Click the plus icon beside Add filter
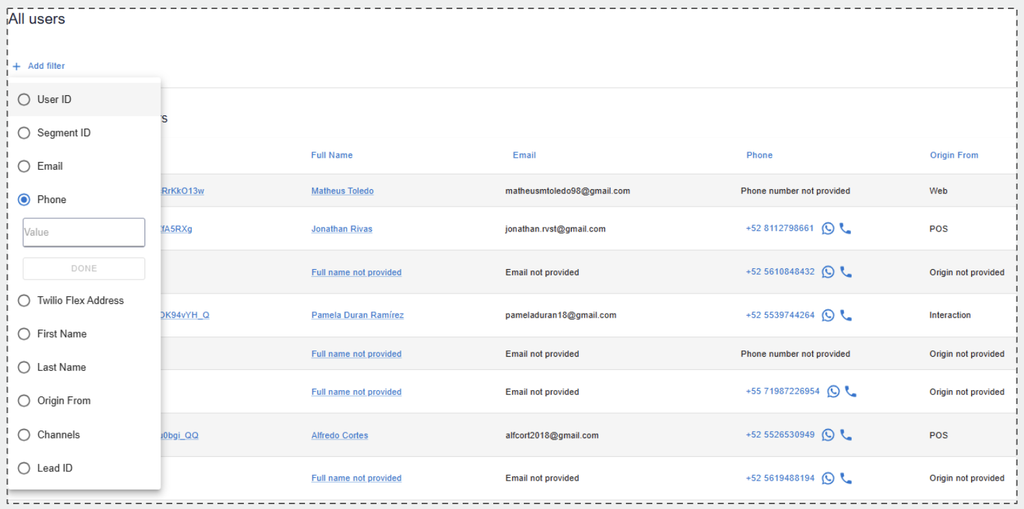Image resolution: width=1024 pixels, height=509 pixels. pyautogui.click(x=16, y=66)
